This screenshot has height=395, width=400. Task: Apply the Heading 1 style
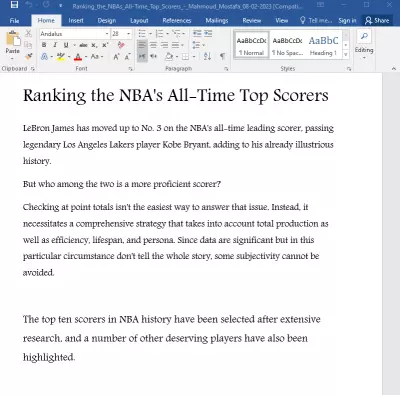coord(323,46)
